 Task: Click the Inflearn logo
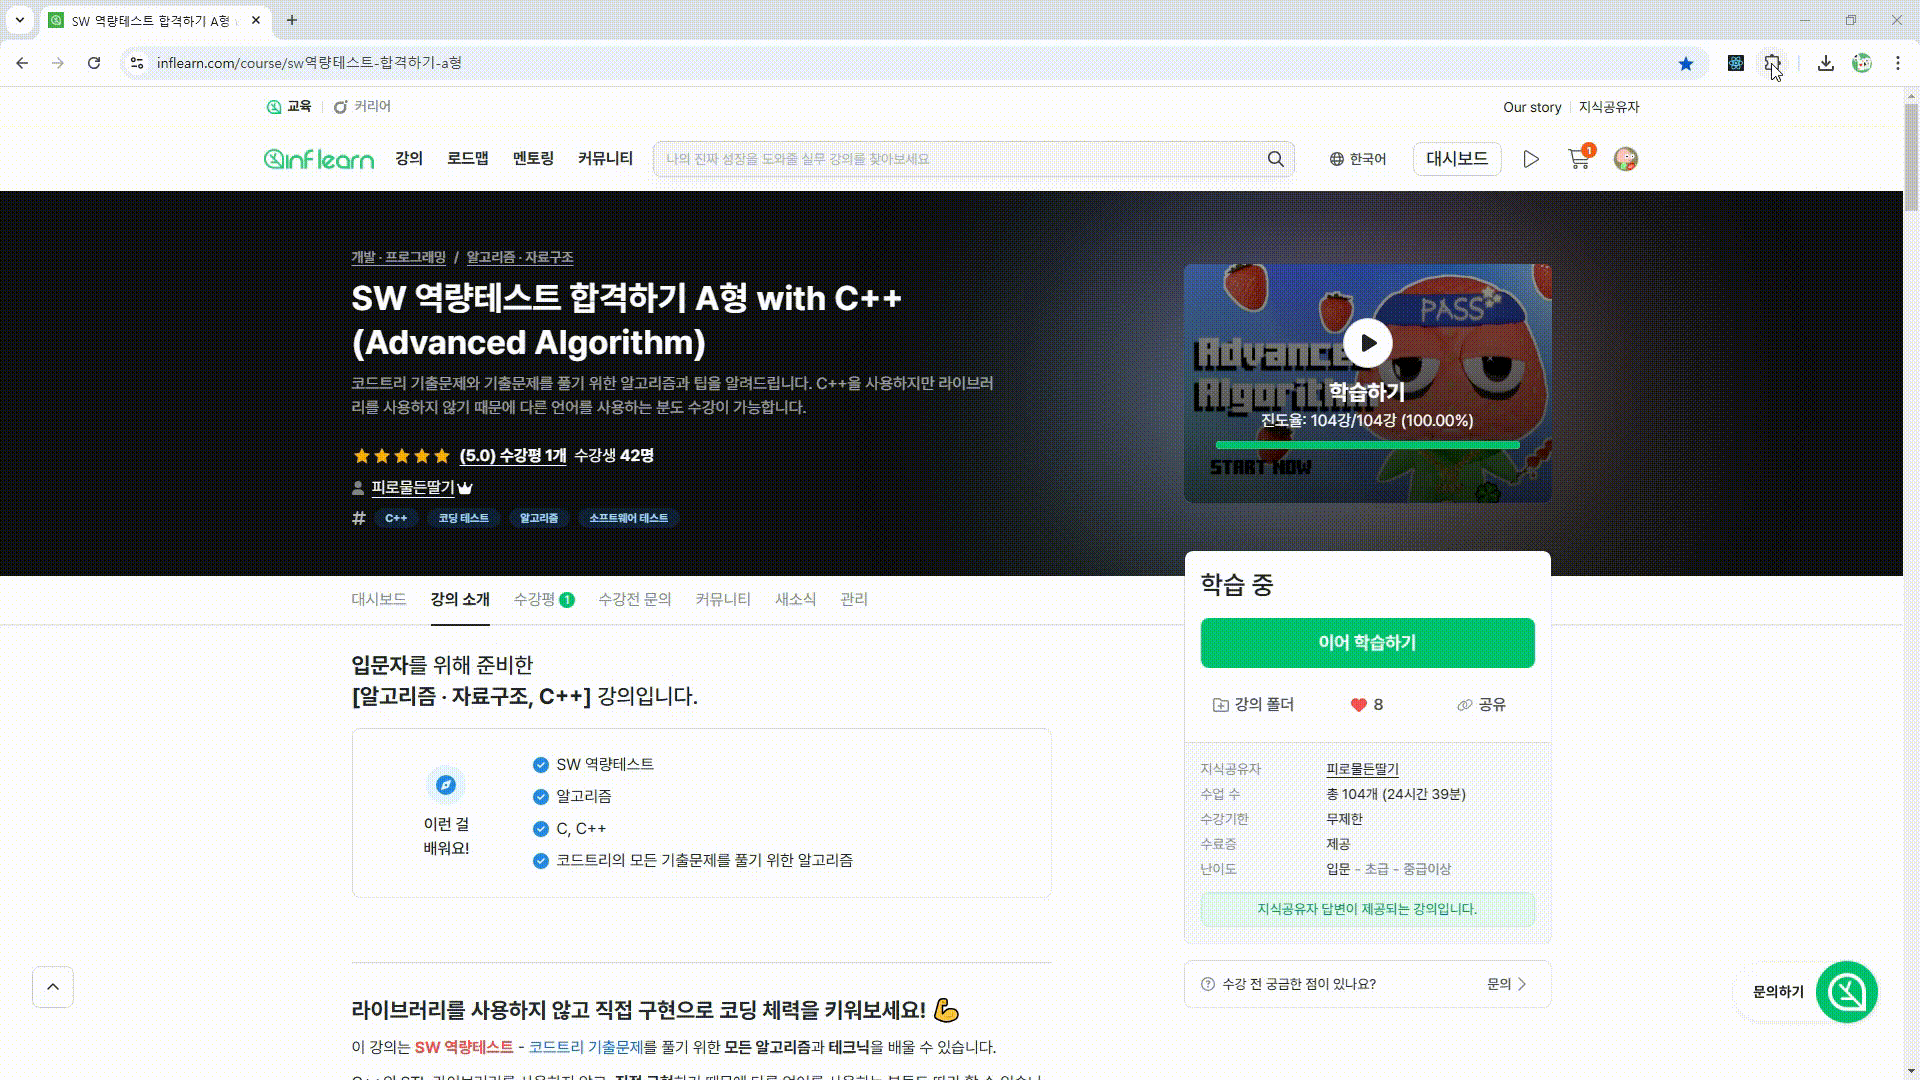point(319,159)
